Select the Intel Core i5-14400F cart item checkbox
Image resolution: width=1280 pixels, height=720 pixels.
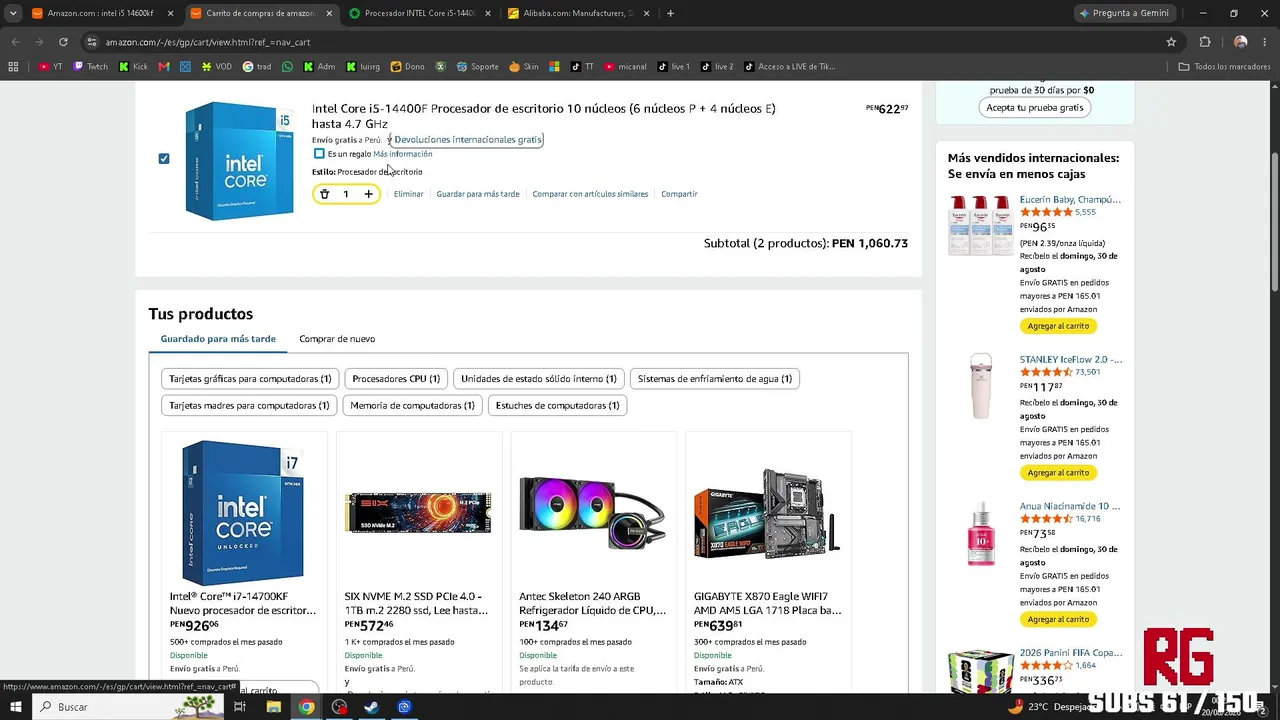click(164, 158)
